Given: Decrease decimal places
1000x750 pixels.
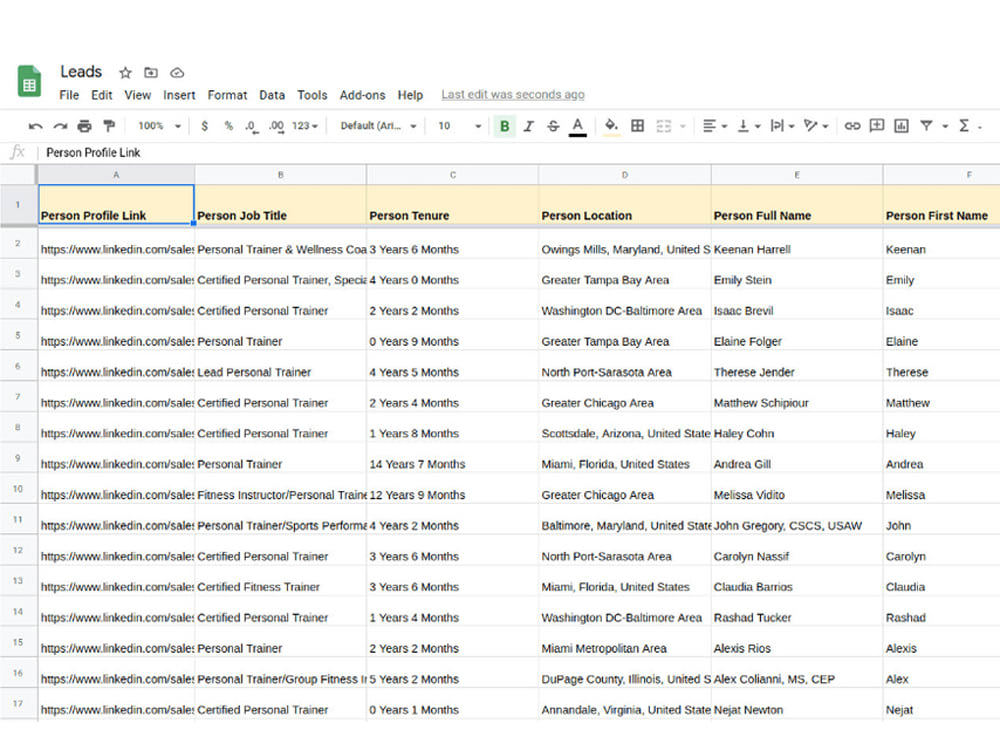Looking at the screenshot, I should (x=251, y=126).
